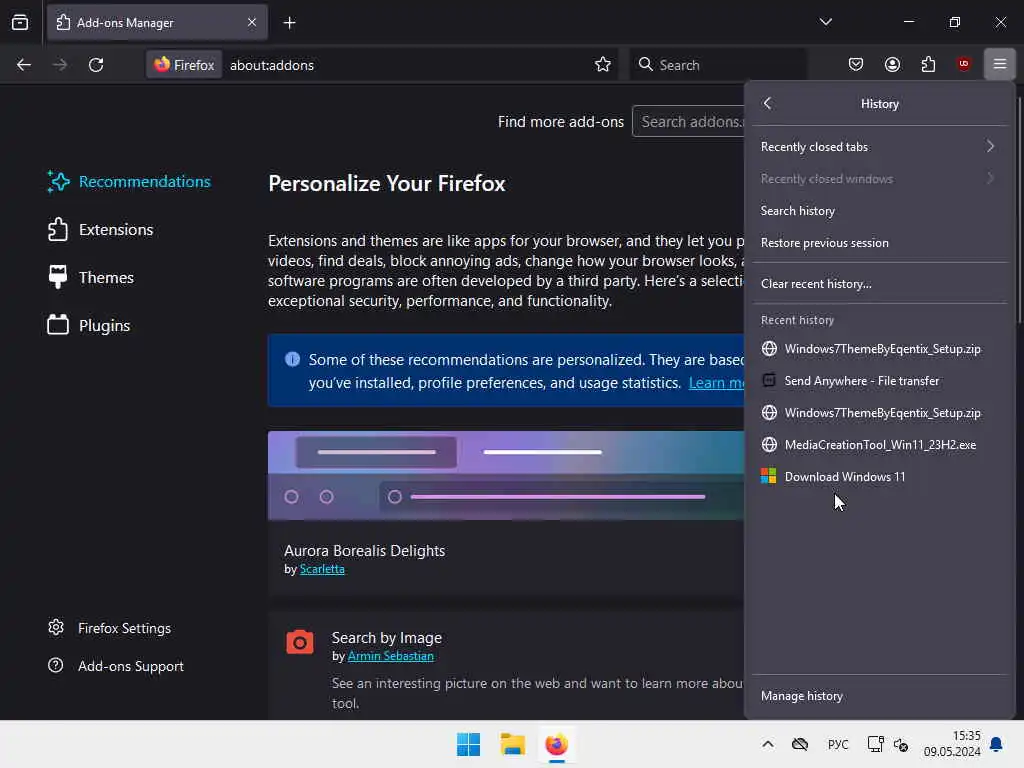
Task: Open the Windows Start button
Action: (468, 744)
